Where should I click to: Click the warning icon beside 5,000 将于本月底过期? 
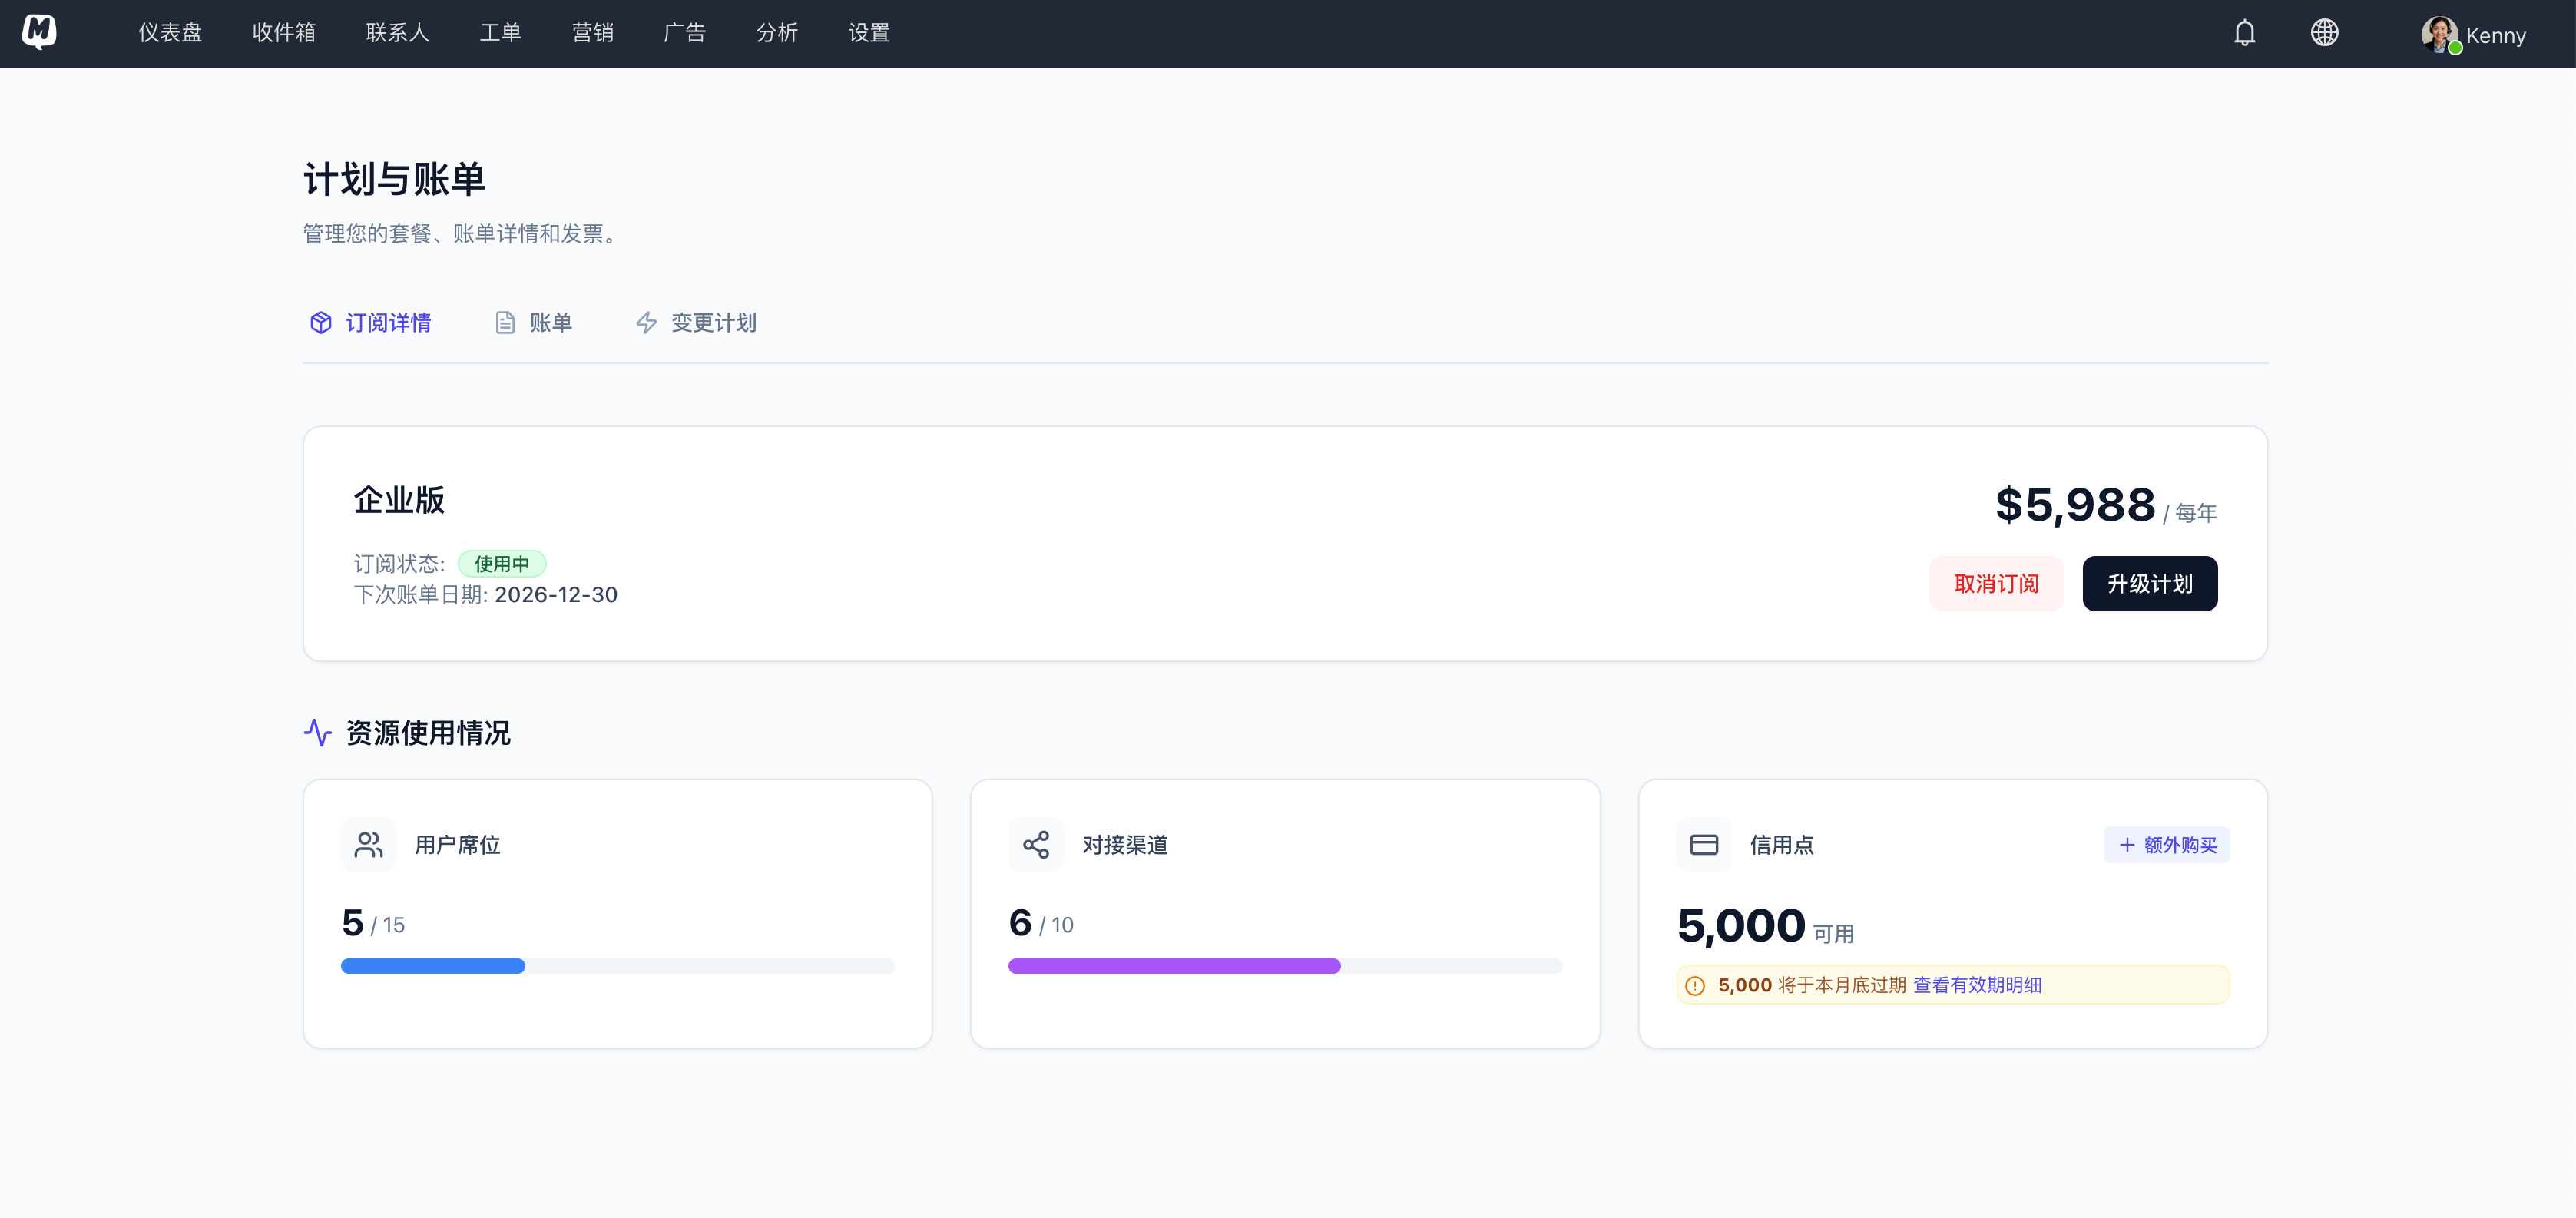(x=1694, y=985)
